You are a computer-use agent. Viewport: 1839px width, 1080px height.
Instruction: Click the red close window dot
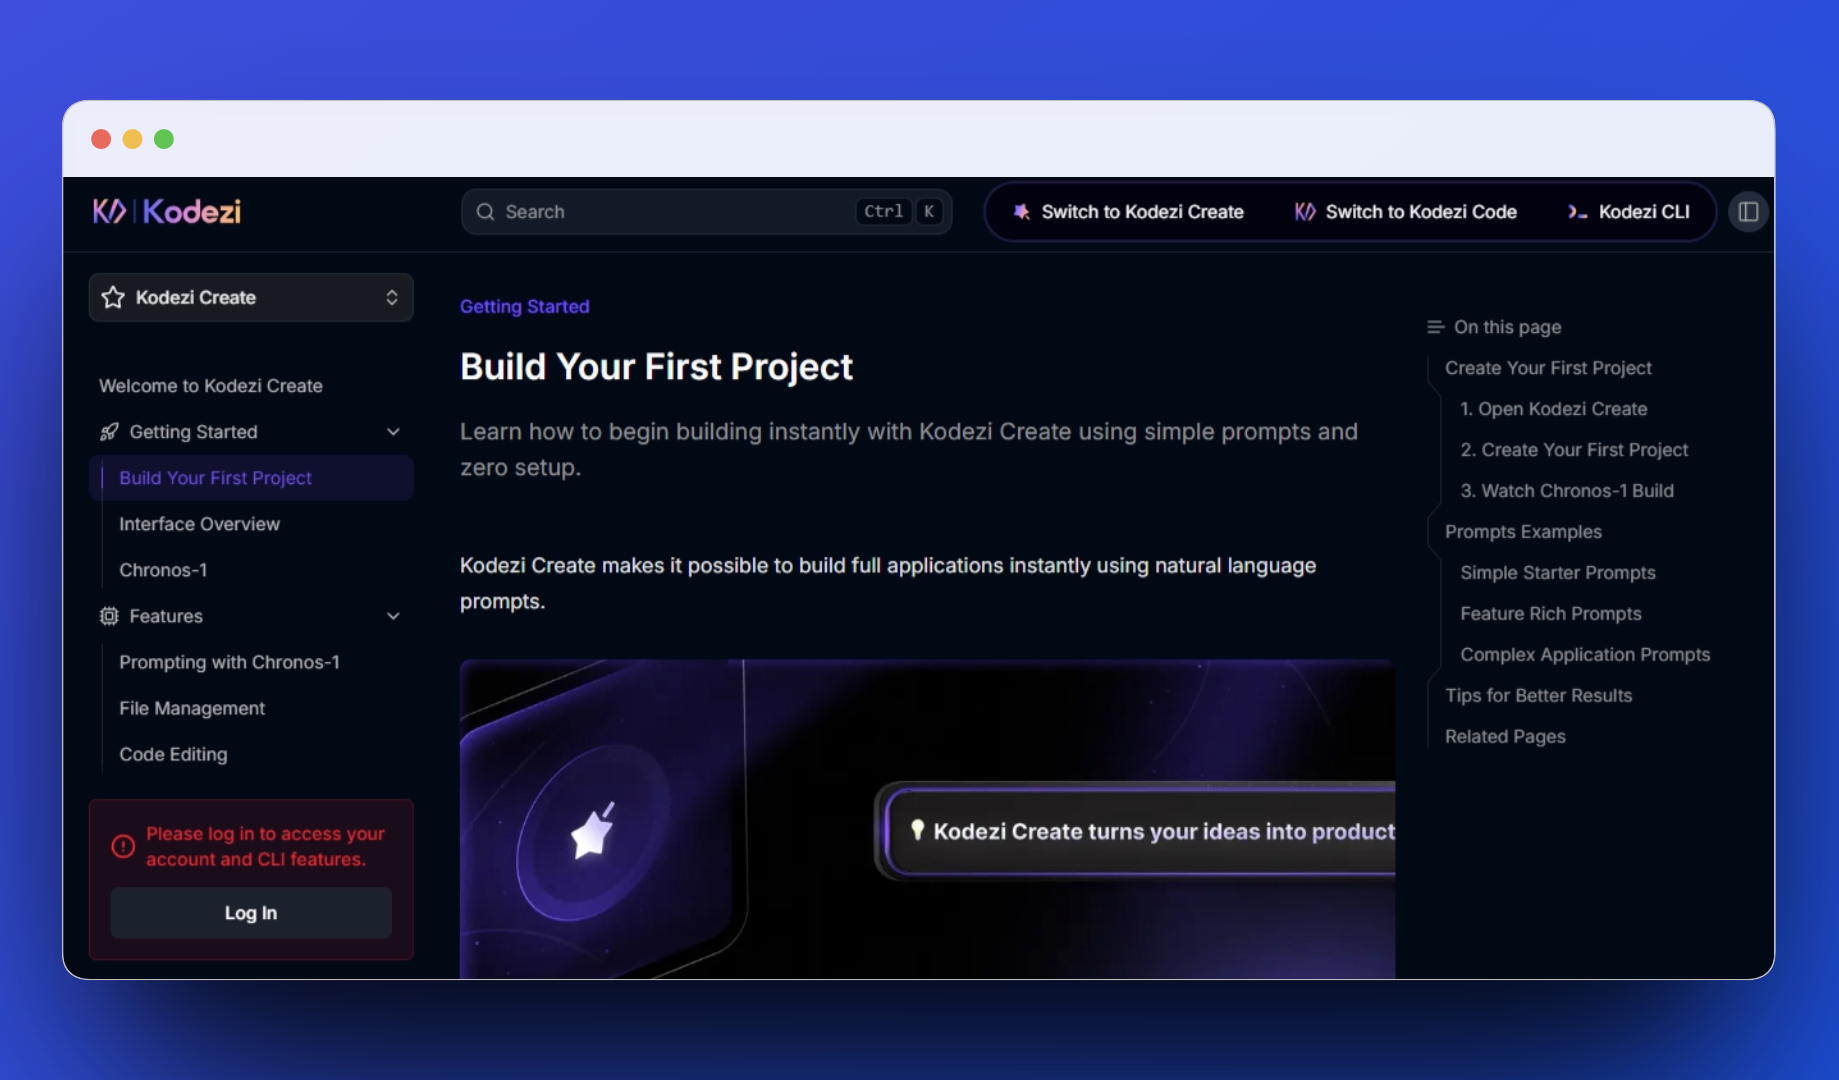[101, 139]
